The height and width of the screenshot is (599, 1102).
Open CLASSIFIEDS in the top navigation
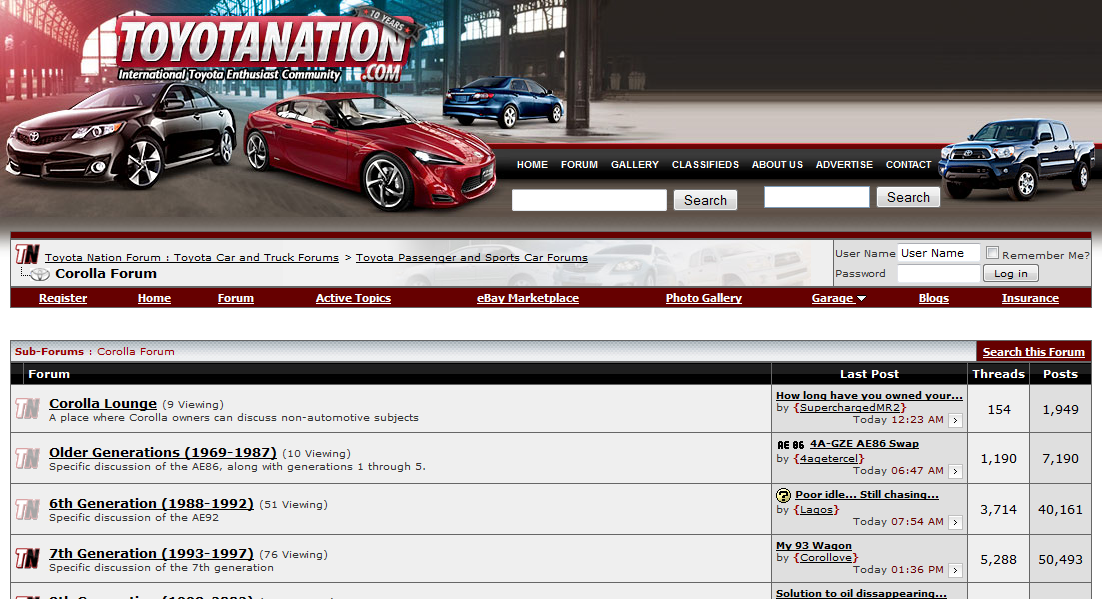tap(705, 165)
